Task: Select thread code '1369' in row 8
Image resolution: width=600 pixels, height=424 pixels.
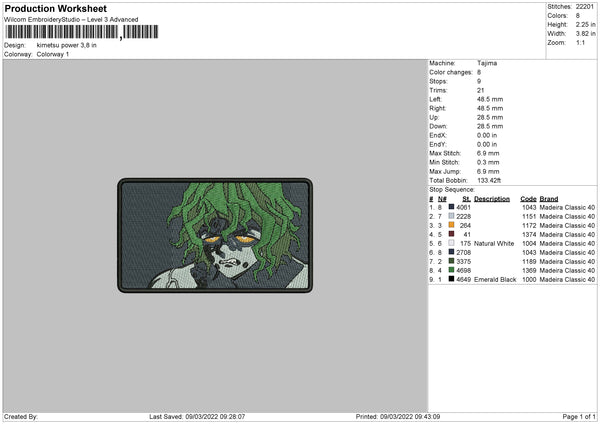Action: pyautogui.click(x=529, y=270)
